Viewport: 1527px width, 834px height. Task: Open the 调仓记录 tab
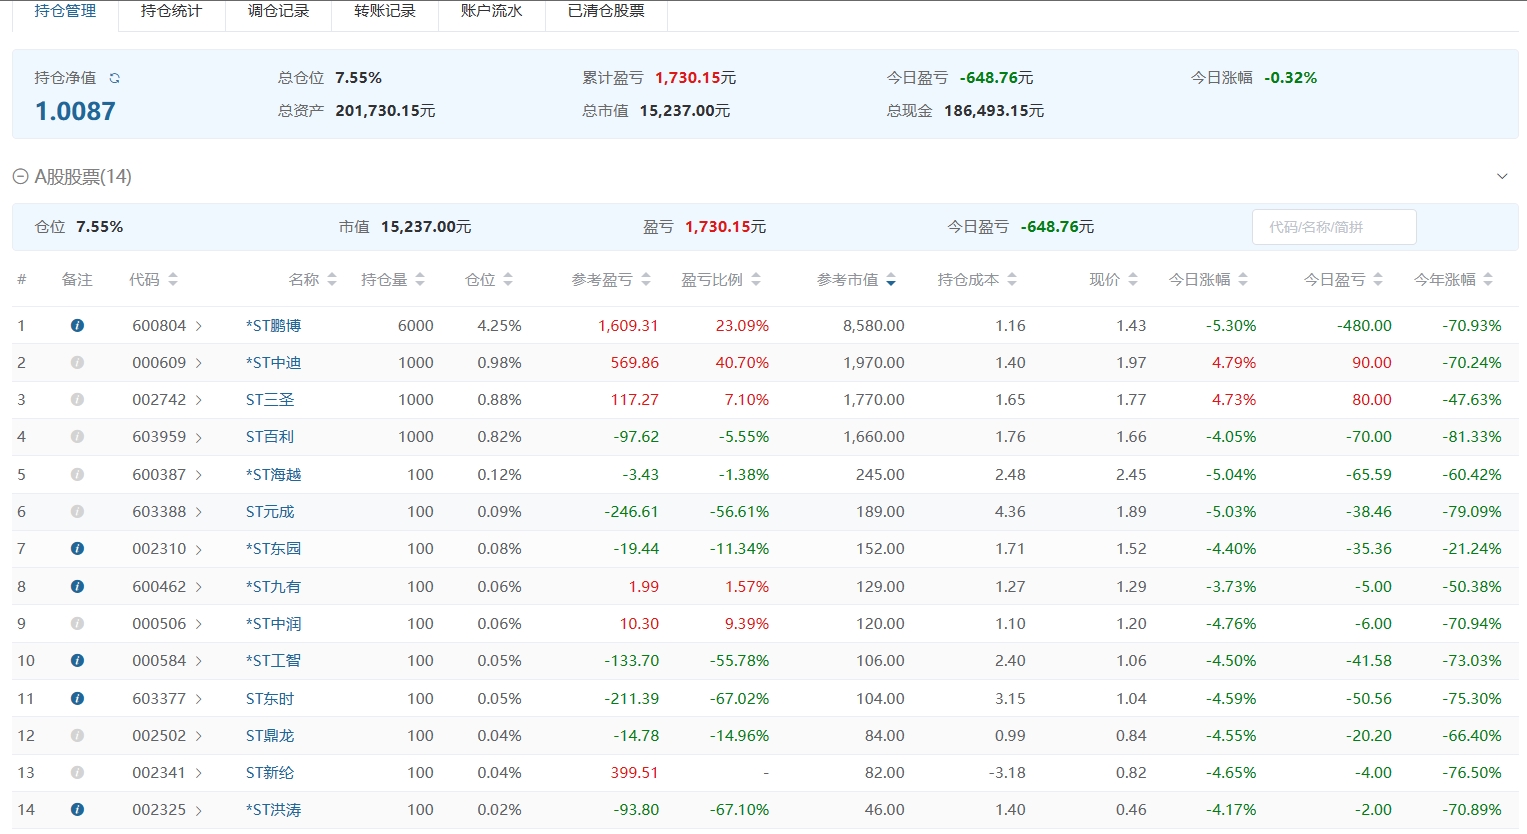tap(278, 12)
